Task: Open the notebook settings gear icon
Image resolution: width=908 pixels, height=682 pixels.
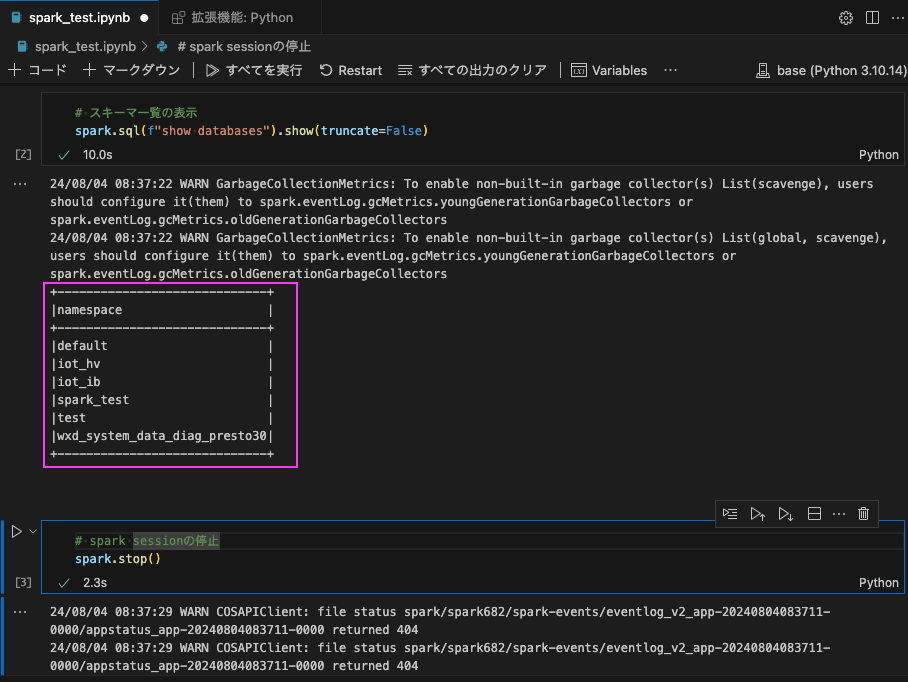Action: [x=845, y=18]
